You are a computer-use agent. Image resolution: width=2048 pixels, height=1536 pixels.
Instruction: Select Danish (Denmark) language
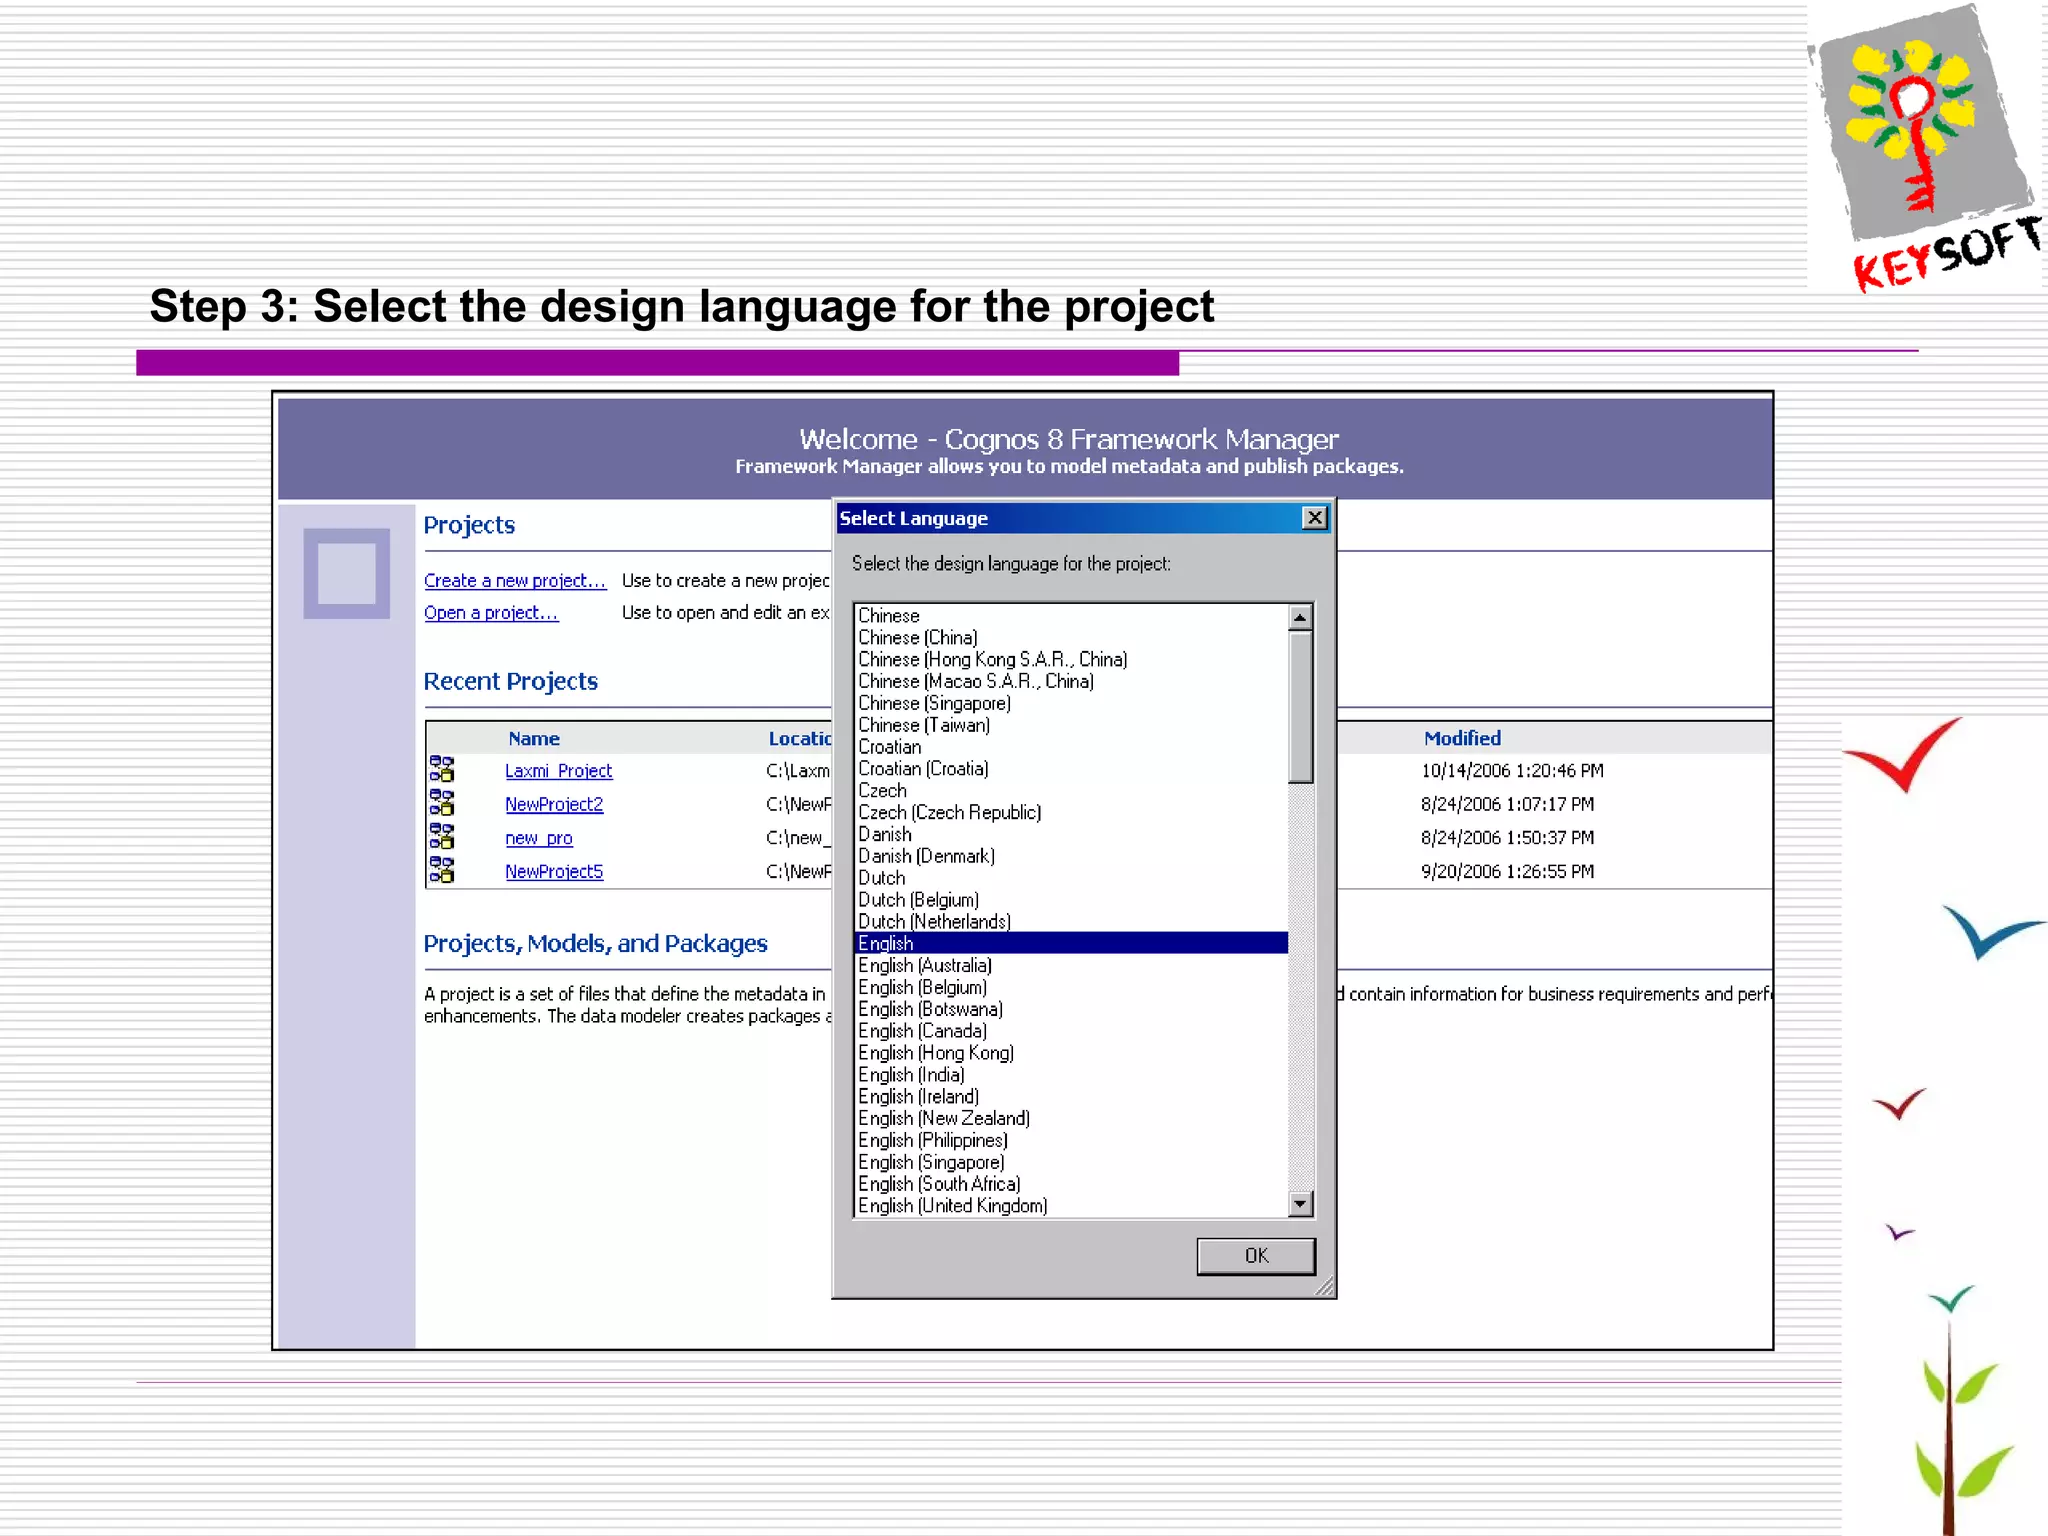[1072, 857]
